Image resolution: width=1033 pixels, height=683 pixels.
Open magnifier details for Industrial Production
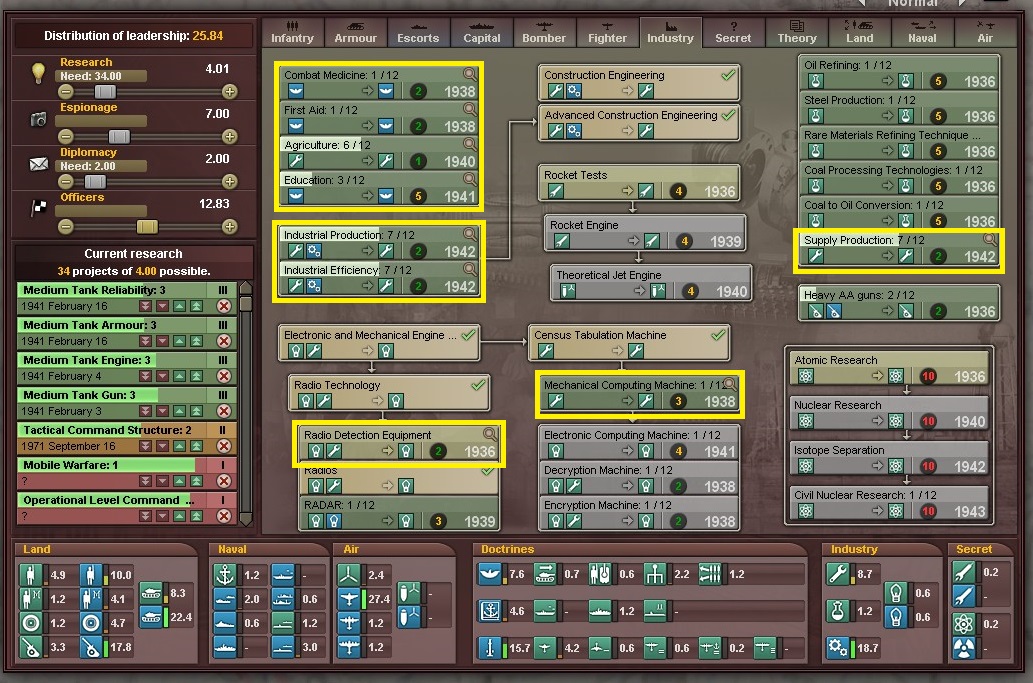tap(470, 234)
